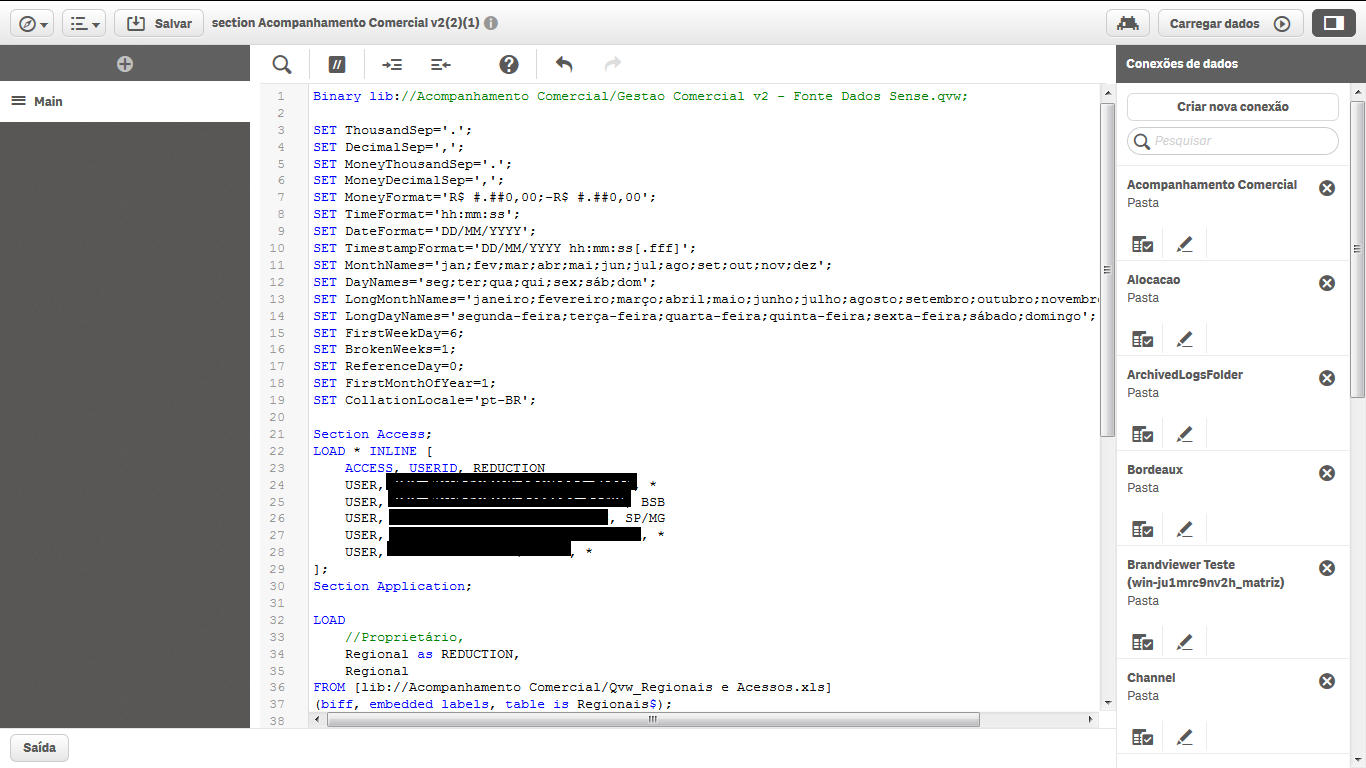The image size is (1366, 768).
Task: Click the connections panel vertical scrollbar
Action: coord(1357,248)
